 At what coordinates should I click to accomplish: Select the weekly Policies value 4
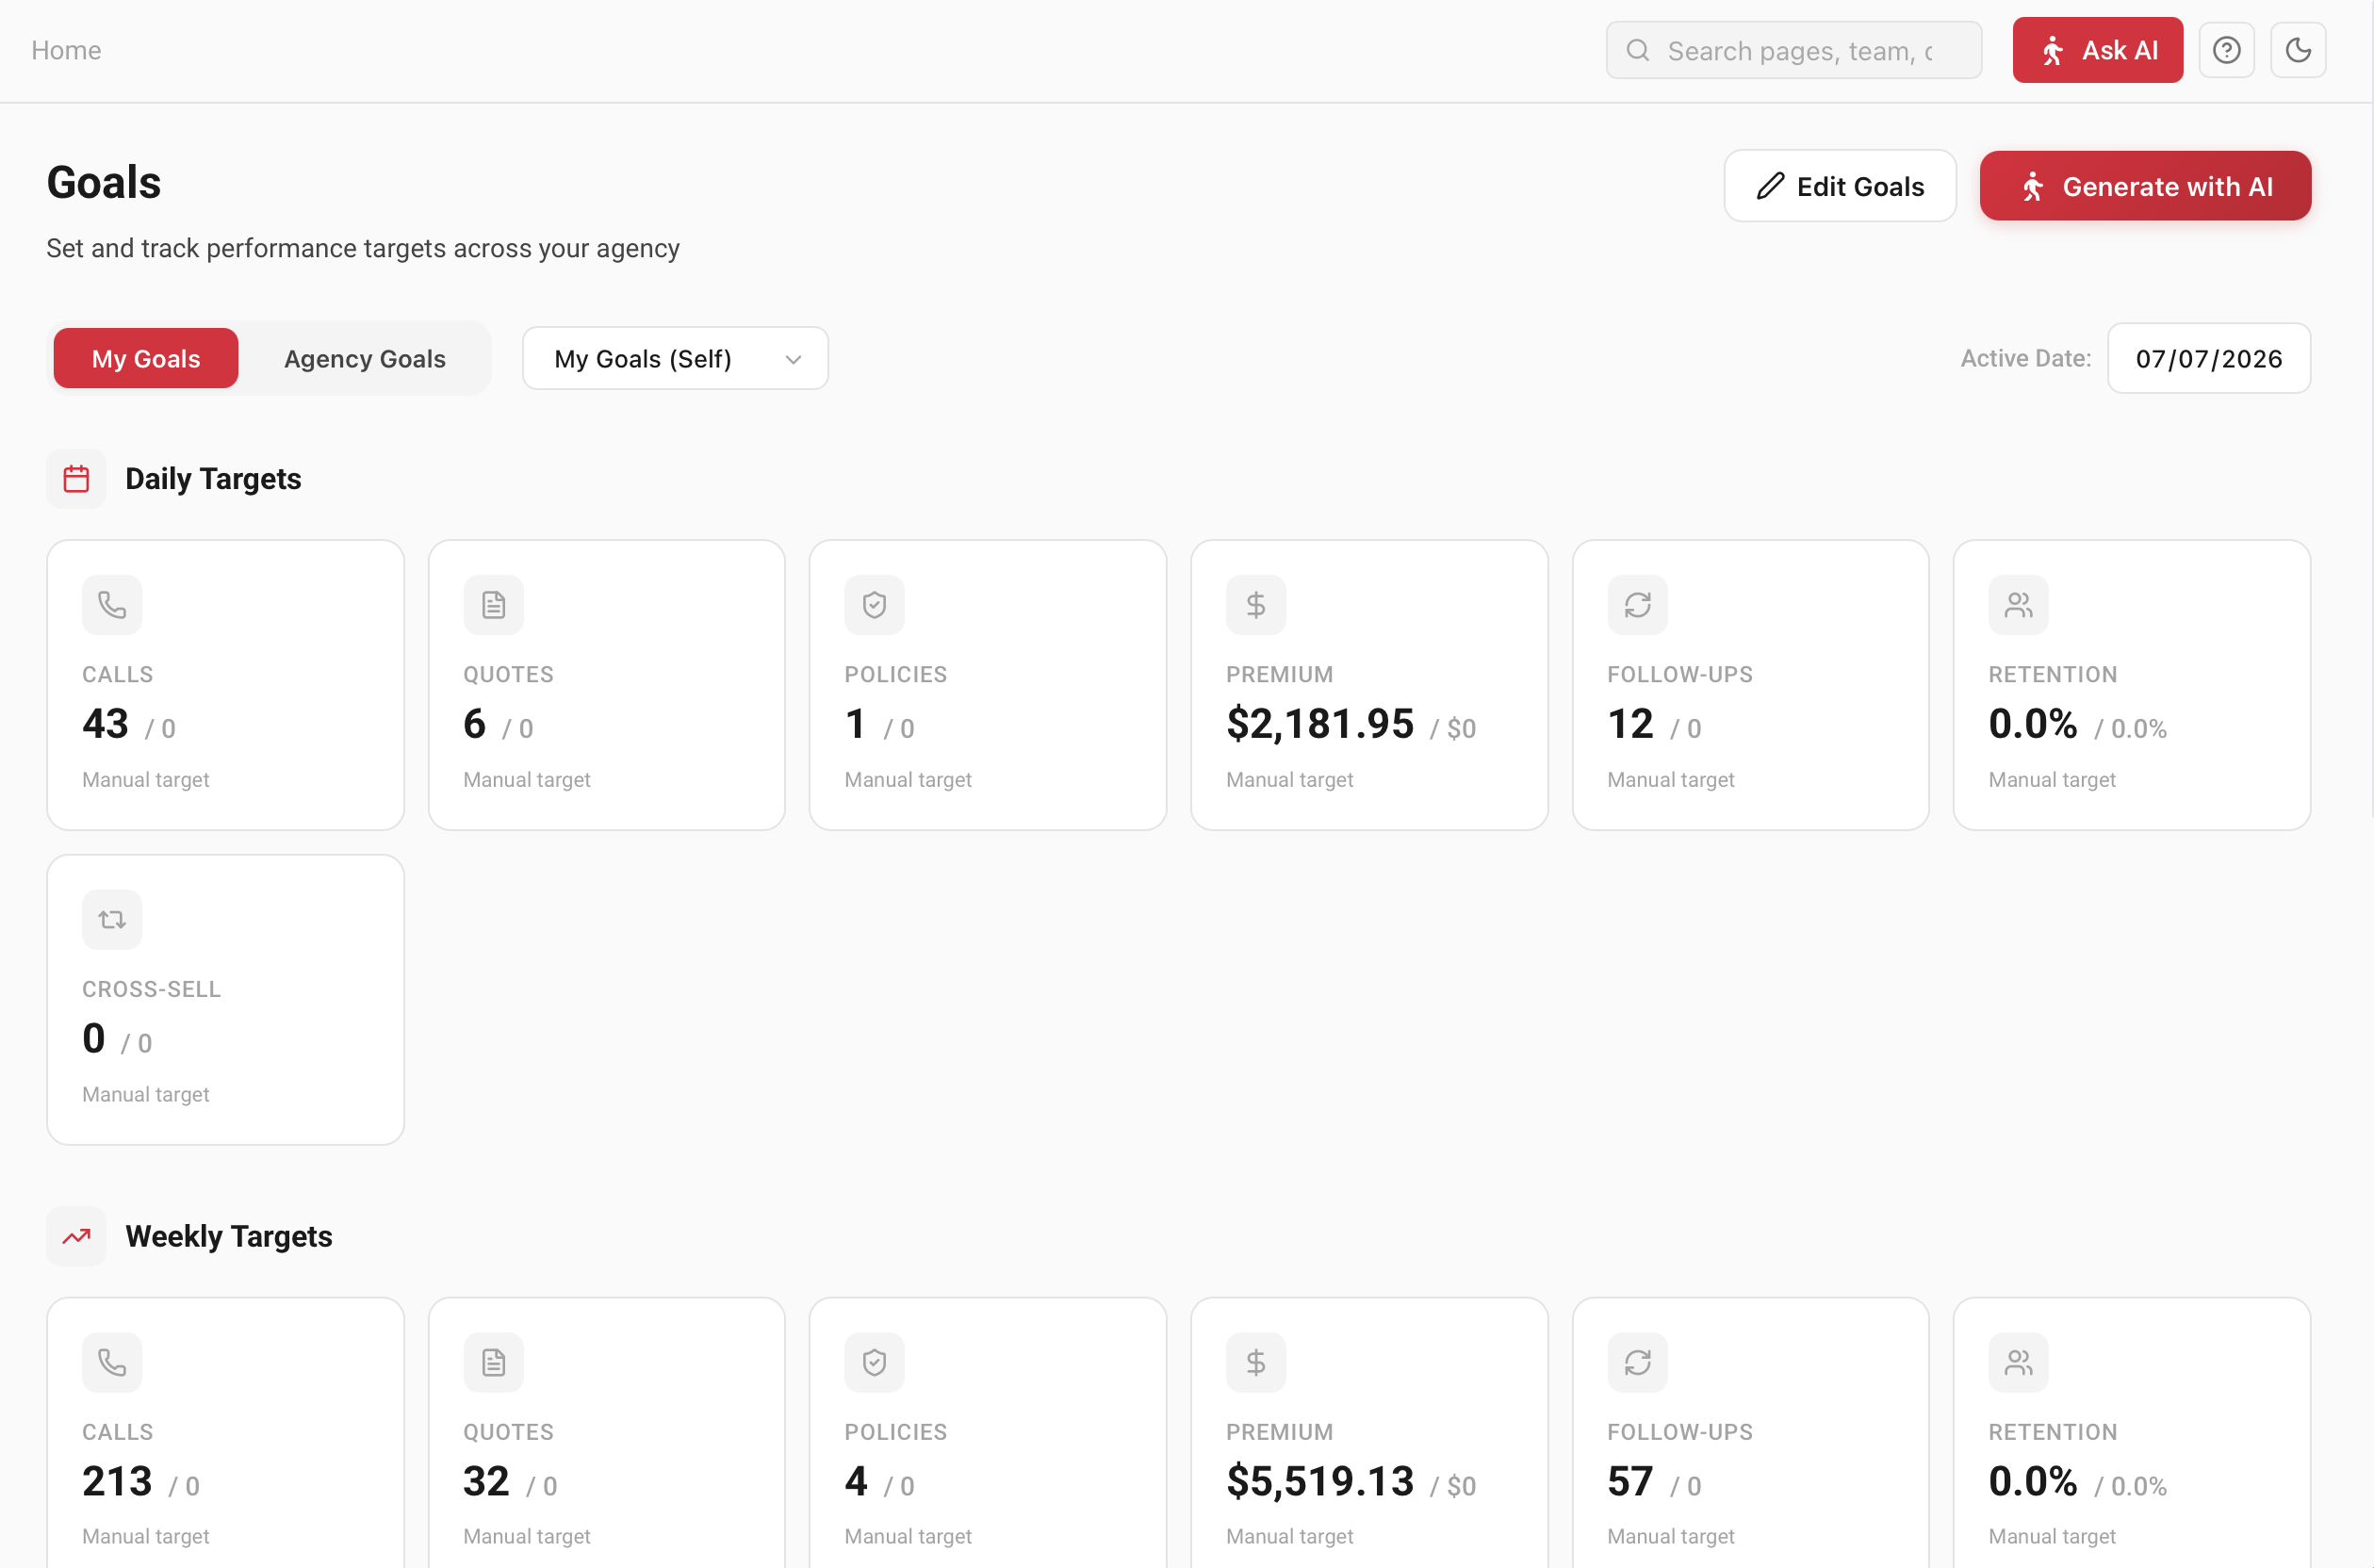tap(856, 1481)
